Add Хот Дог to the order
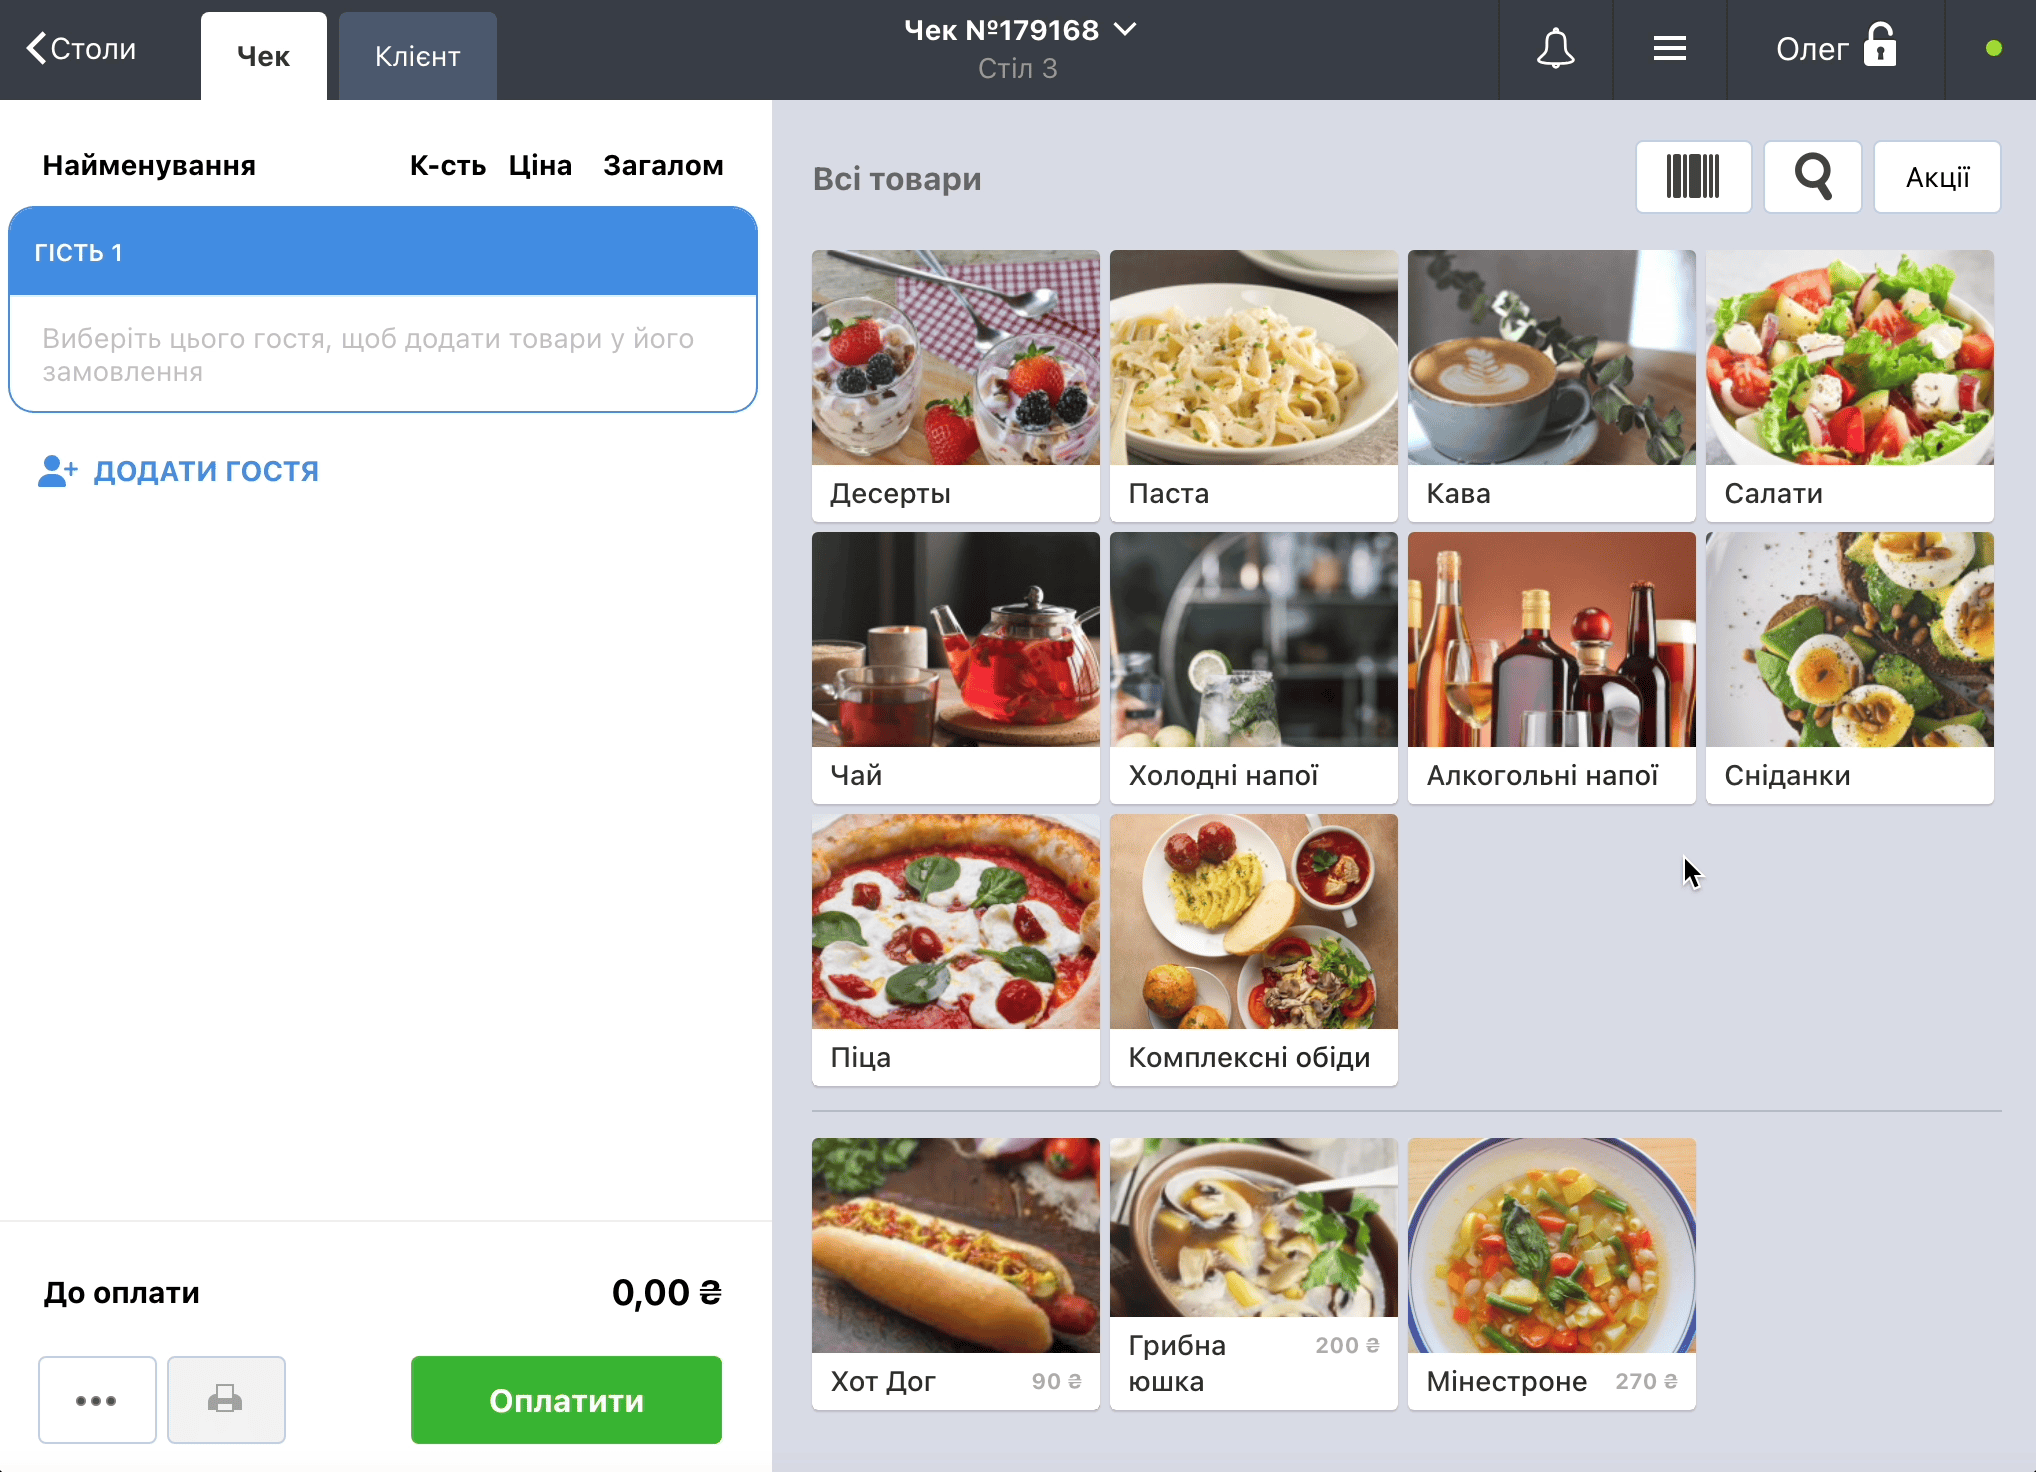2036x1472 pixels. click(955, 1273)
